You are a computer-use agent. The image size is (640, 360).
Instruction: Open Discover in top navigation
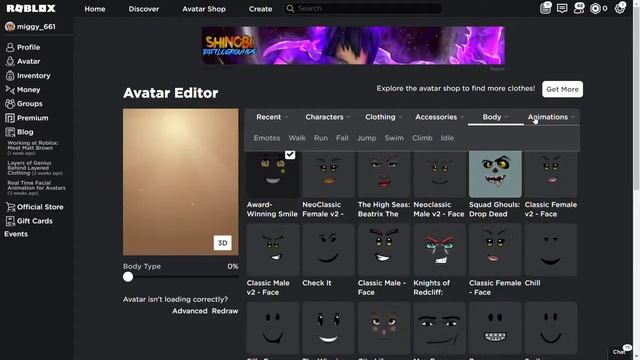(144, 9)
